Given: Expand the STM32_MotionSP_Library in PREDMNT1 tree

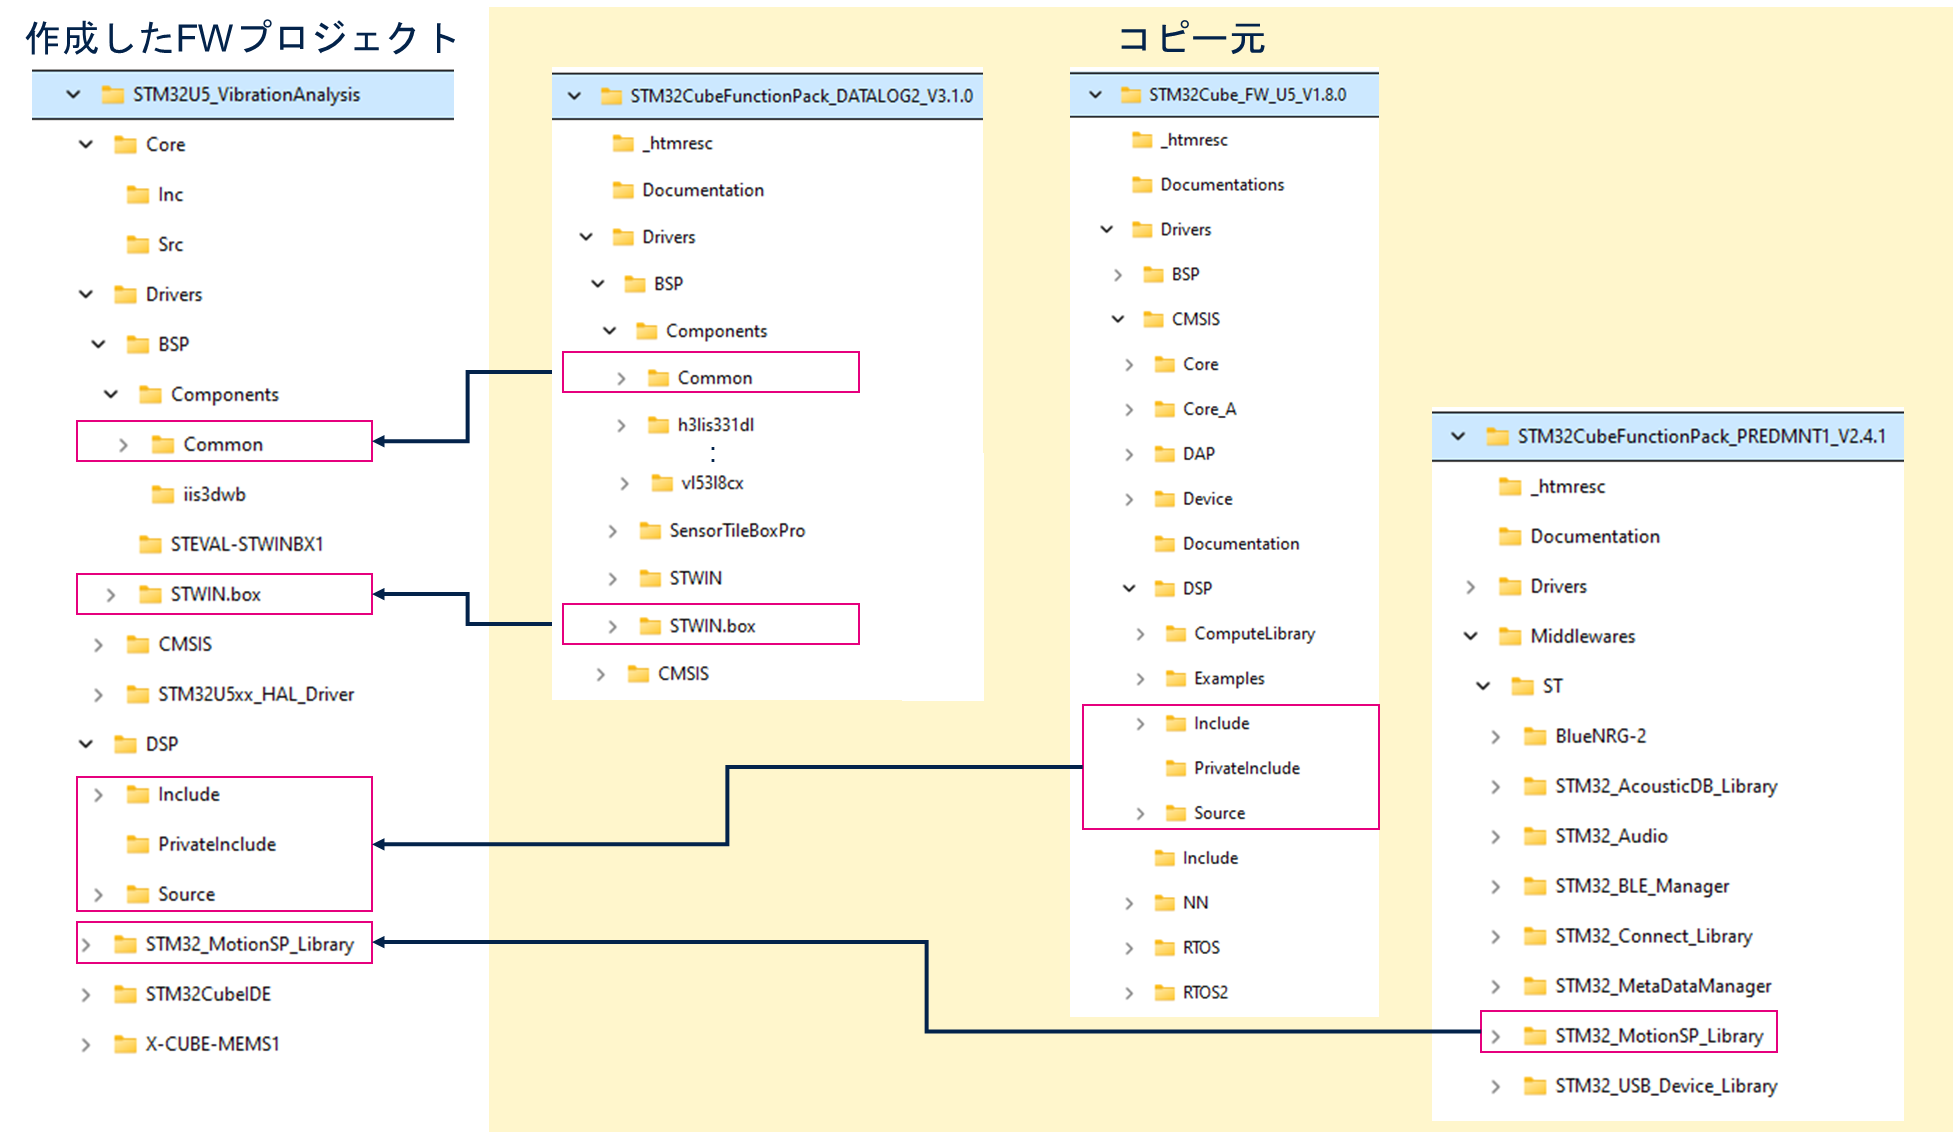Looking at the screenshot, I should click(1495, 1036).
